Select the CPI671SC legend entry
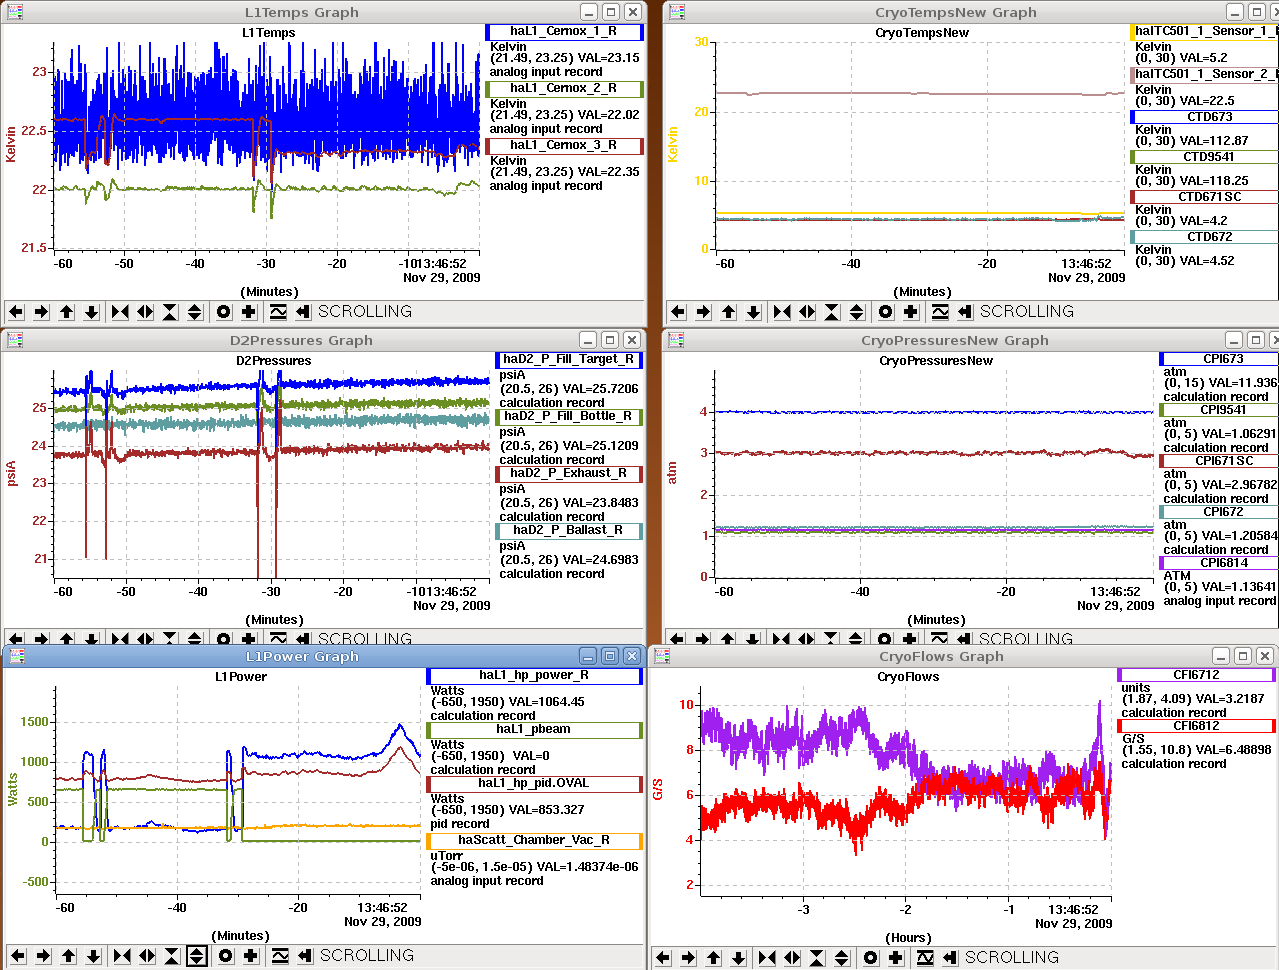 point(1218,461)
